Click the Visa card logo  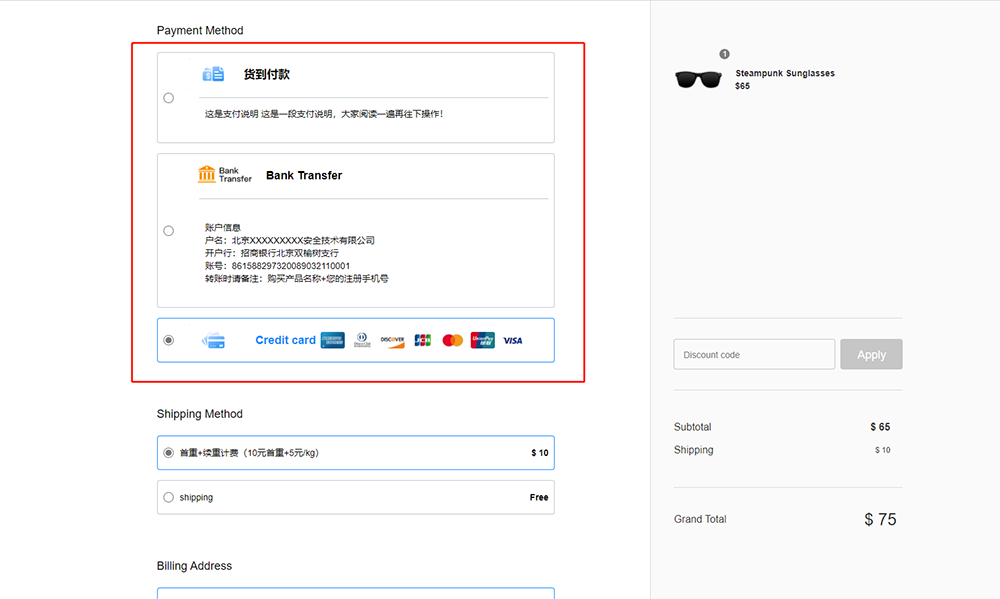(x=512, y=340)
